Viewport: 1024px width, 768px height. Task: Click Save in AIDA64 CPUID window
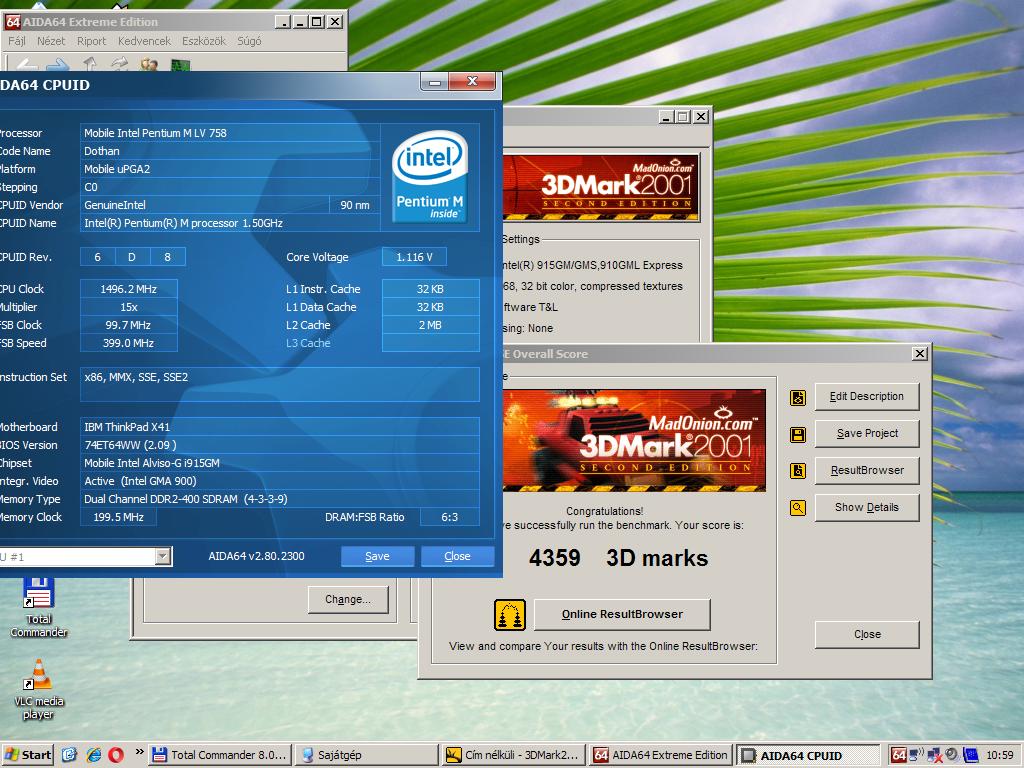point(377,556)
